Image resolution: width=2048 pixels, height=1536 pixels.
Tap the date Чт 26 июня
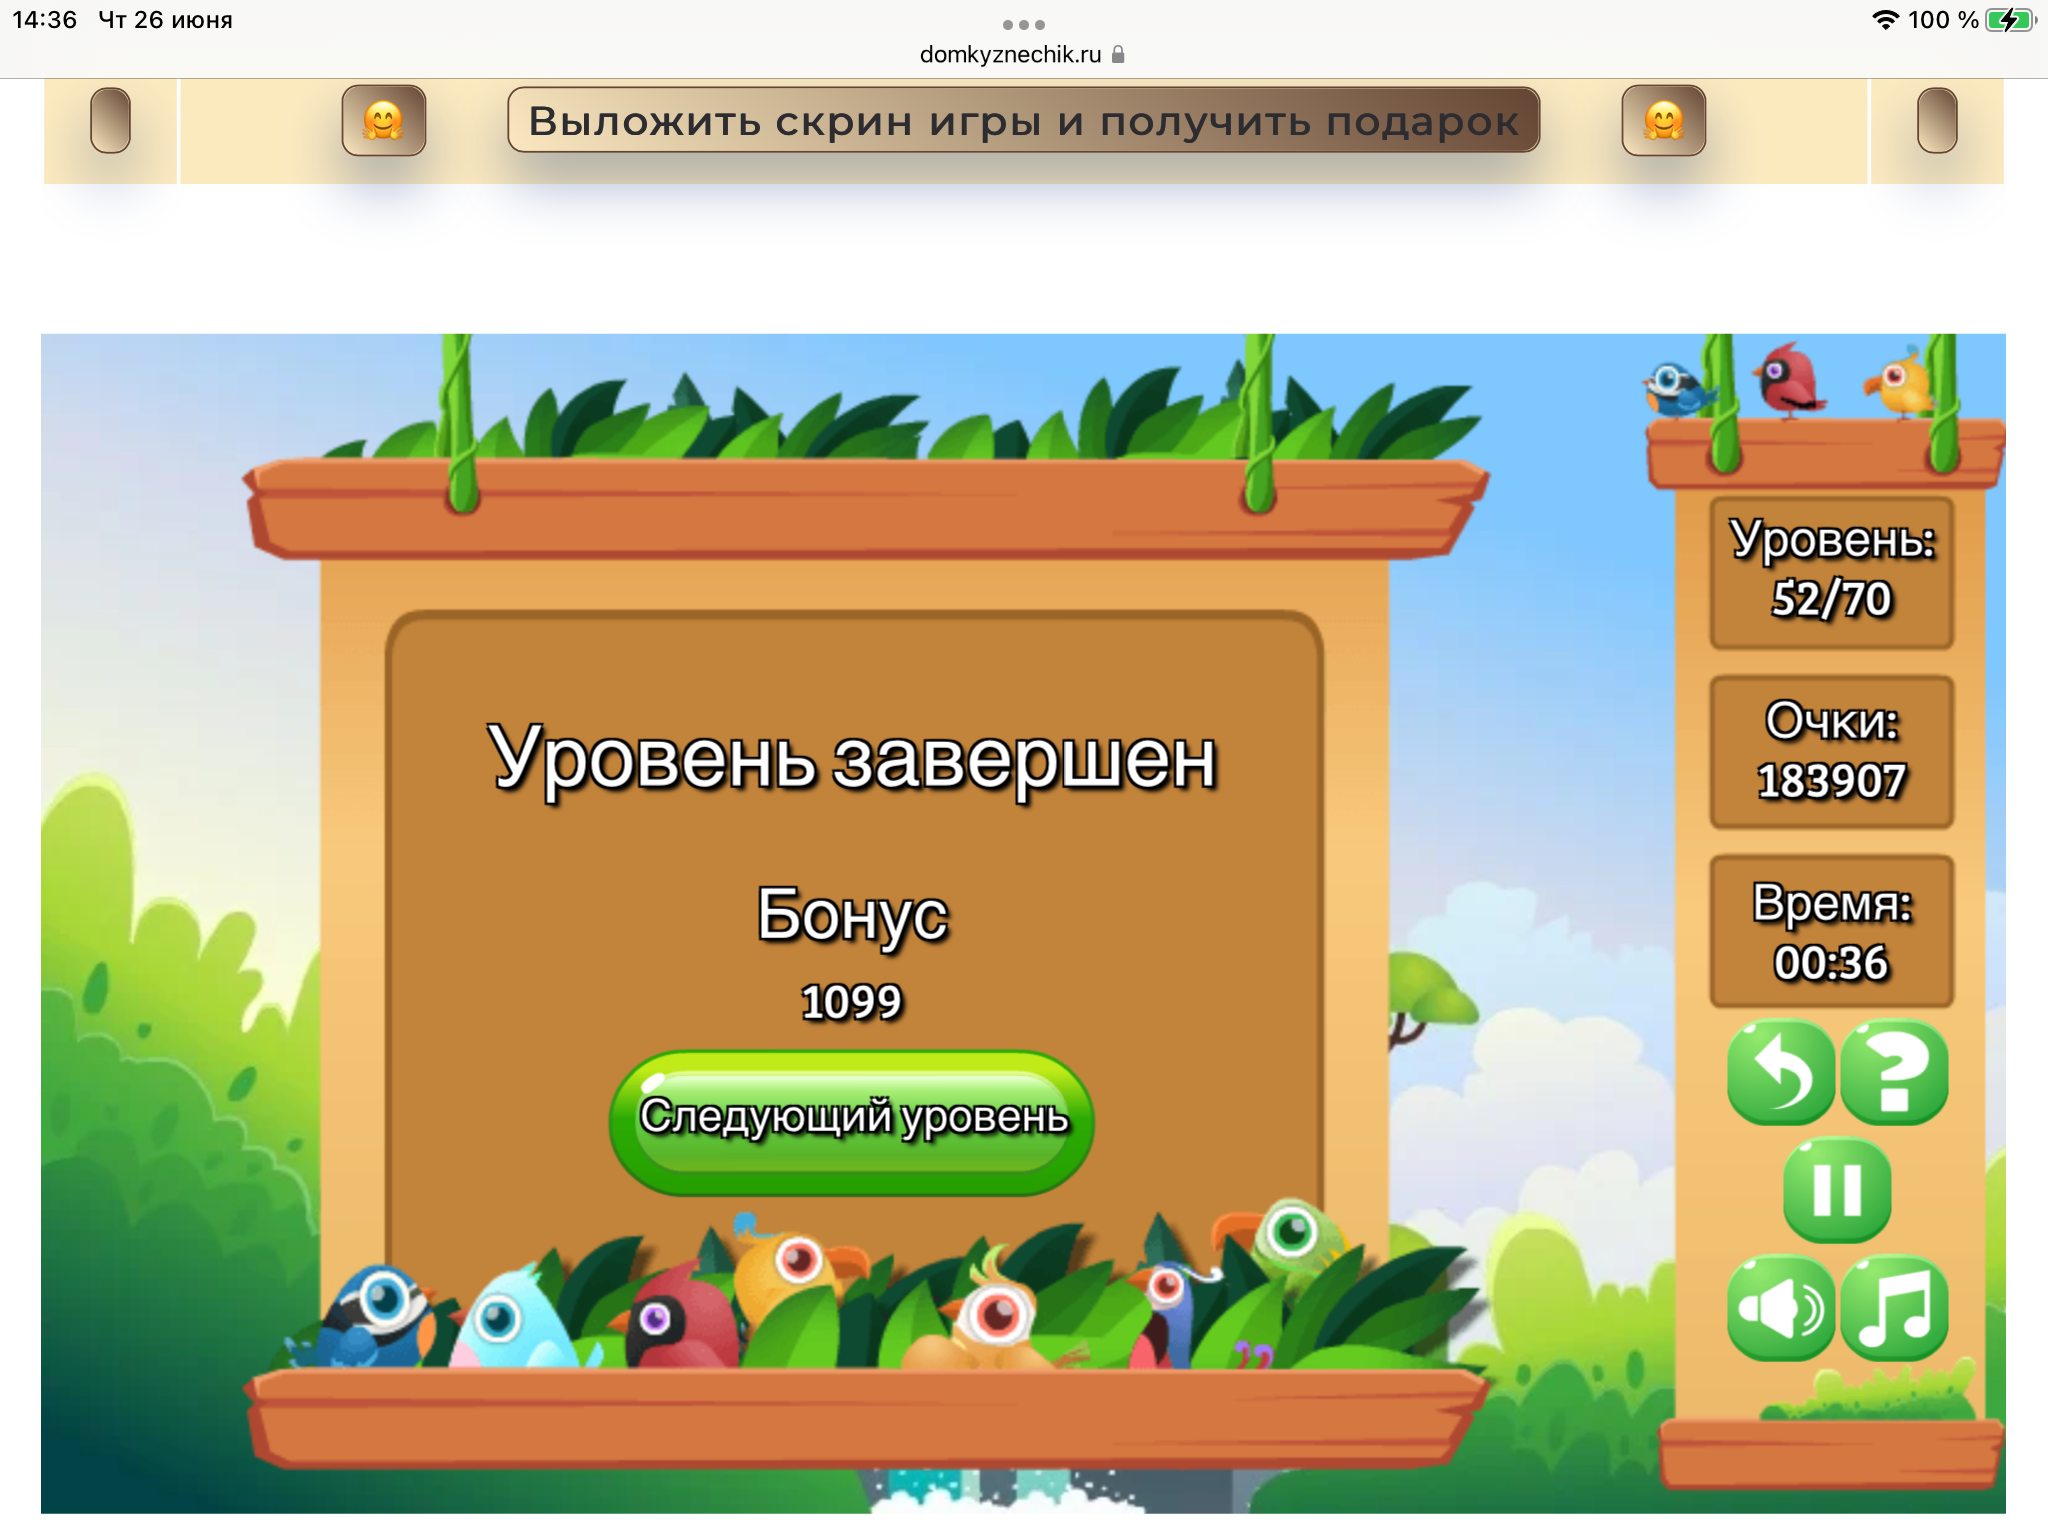tap(165, 20)
